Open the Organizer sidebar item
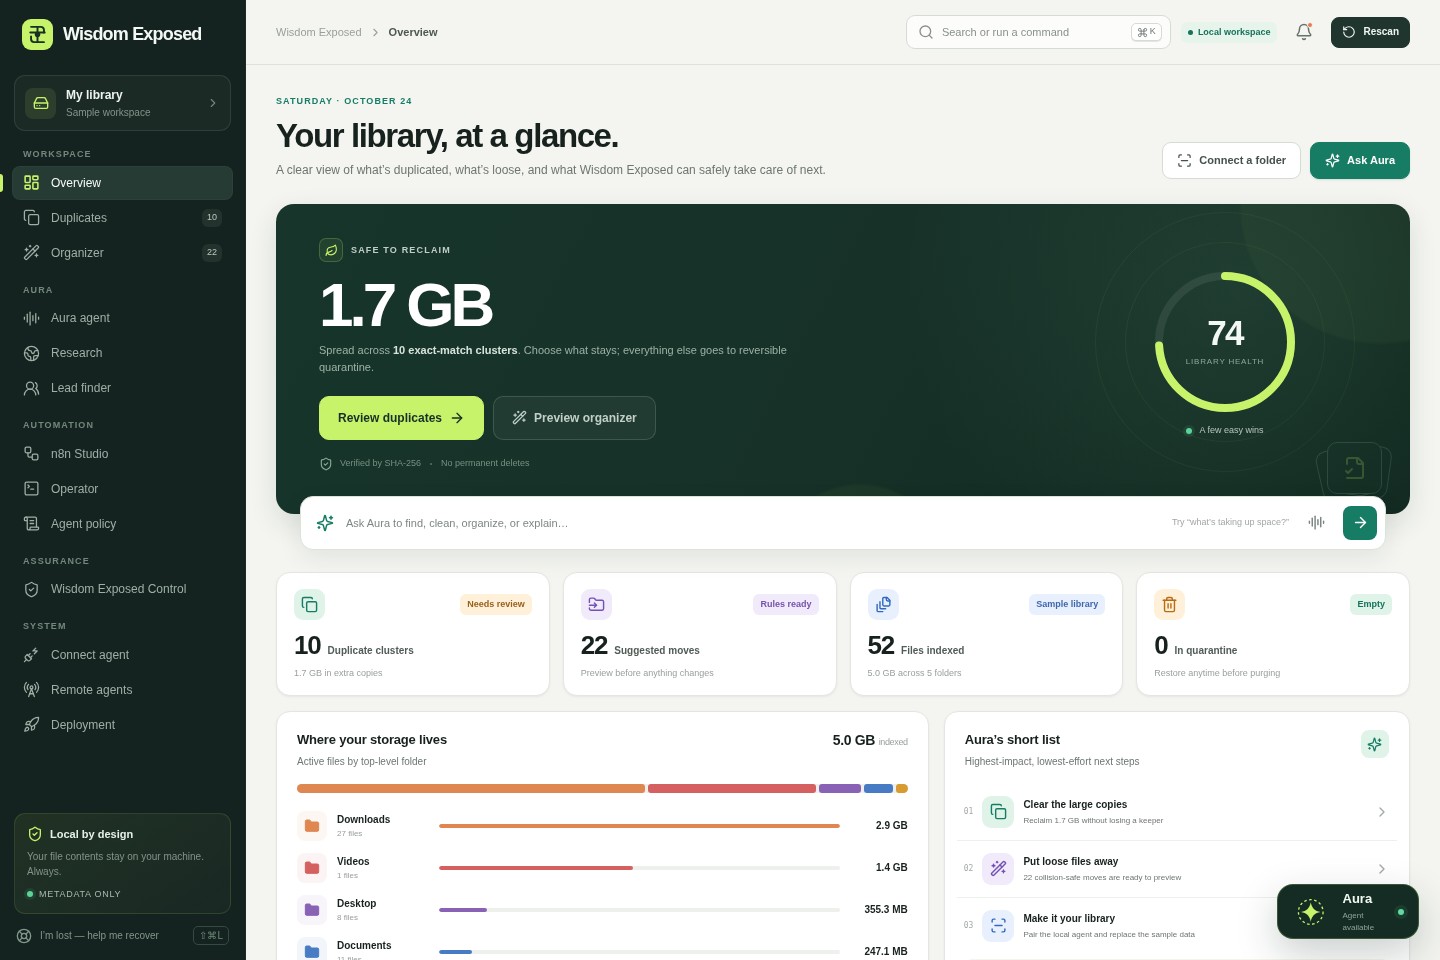This screenshot has height=960, width=1440. (122, 253)
